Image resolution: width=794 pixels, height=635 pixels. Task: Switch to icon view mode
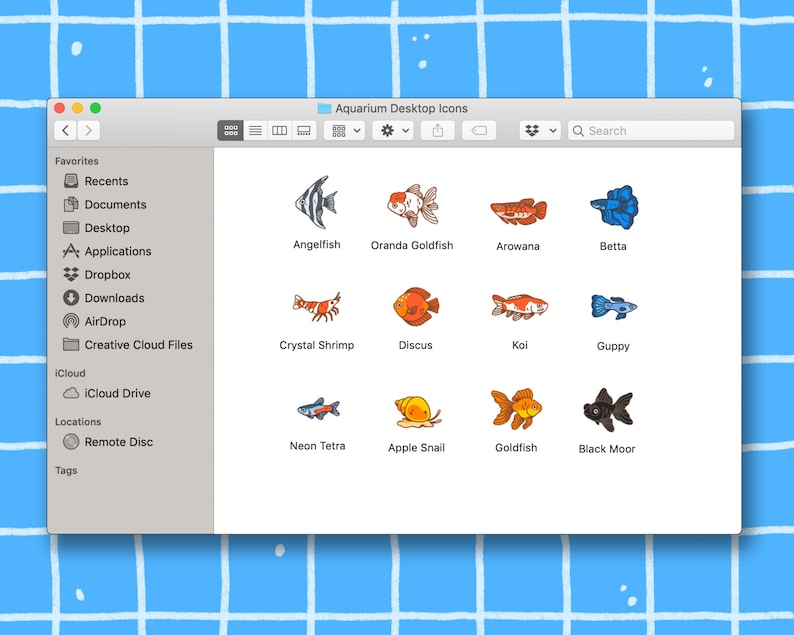coord(230,131)
